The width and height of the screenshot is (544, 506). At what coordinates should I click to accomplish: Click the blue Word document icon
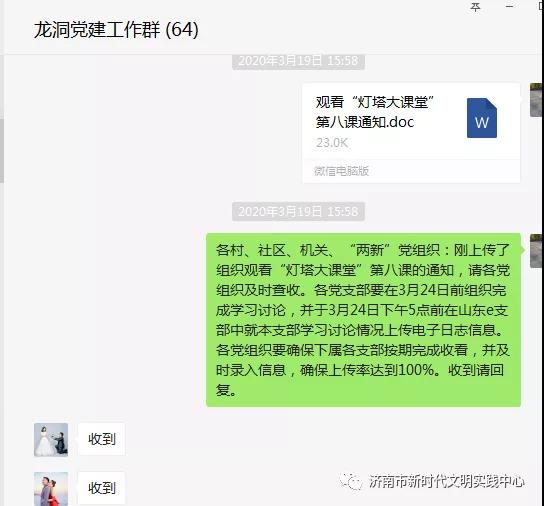(x=482, y=118)
